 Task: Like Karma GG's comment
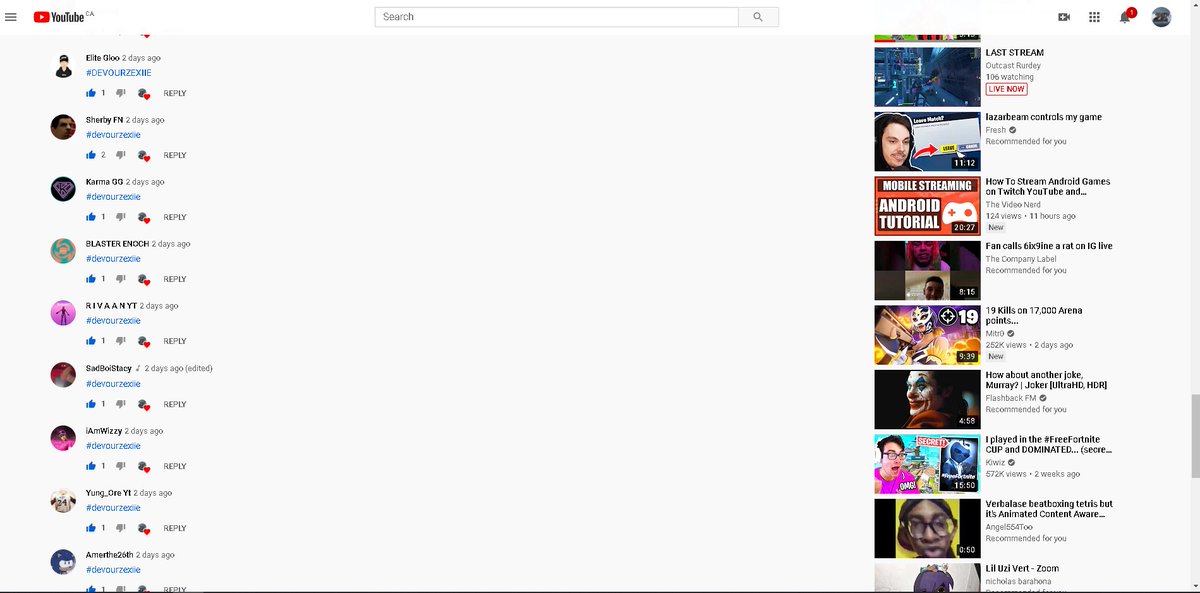click(91, 217)
